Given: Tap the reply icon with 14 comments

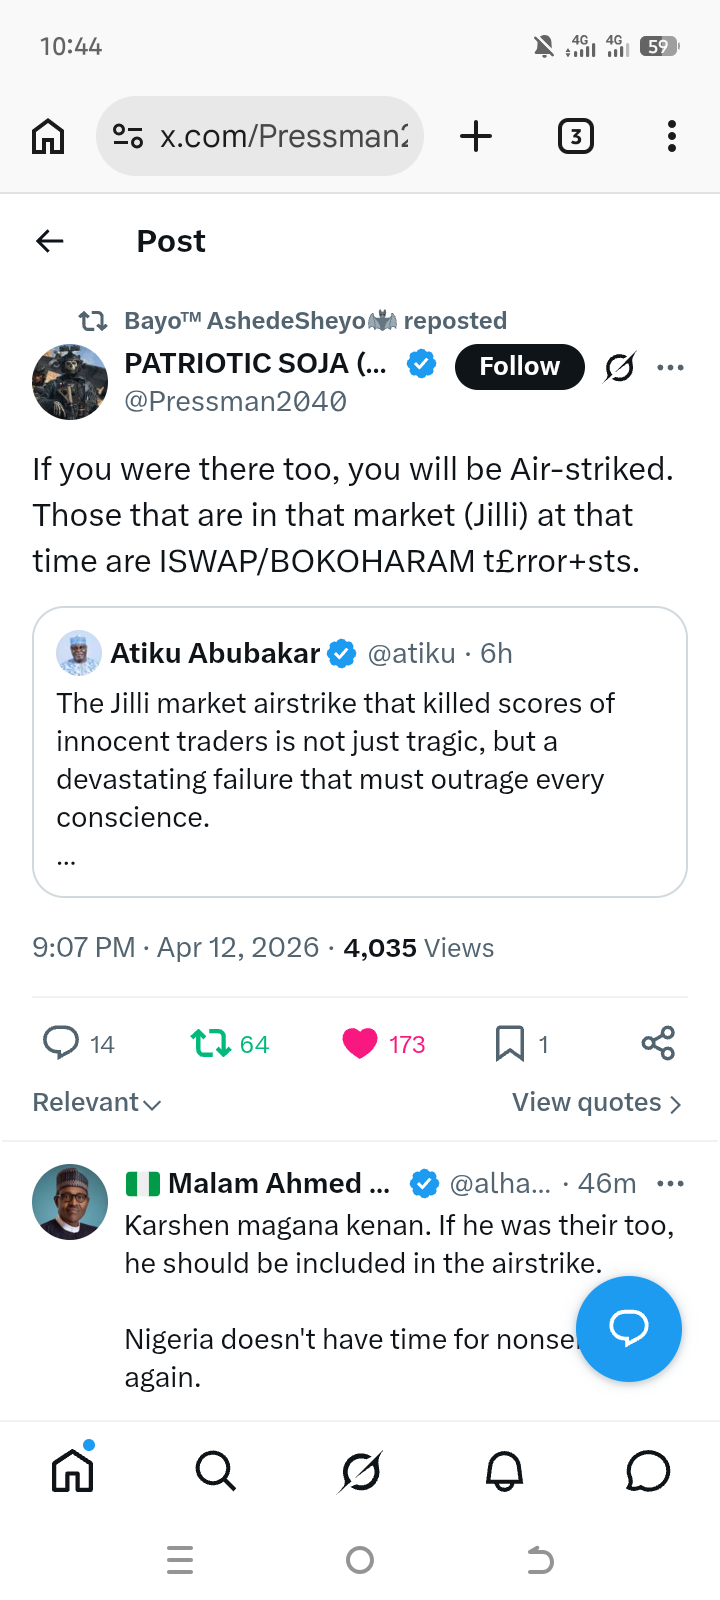Looking at the screenshot, I should (61, 1043).
